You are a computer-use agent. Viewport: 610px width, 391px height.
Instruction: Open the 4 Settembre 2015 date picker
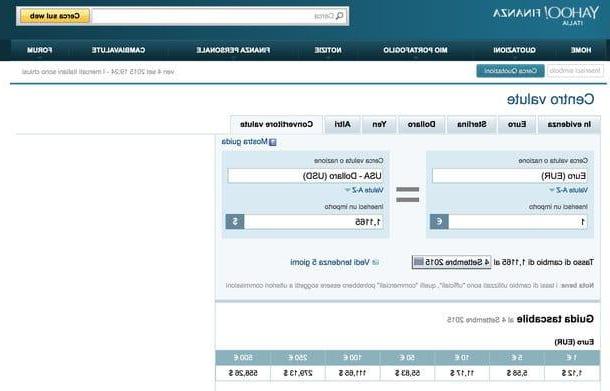pyautogui.click(x=451, y=262)
